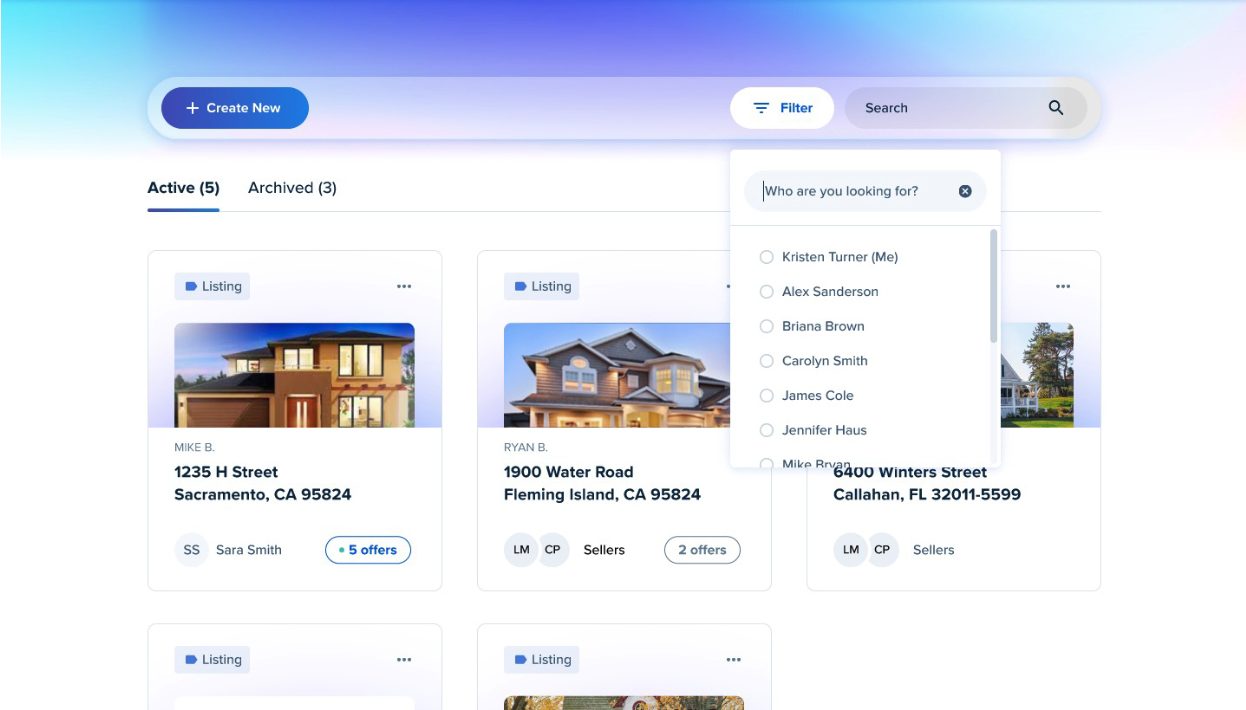Click Sellers label on 6400 Winters Street card
The image size is (1246, 710).
(x=933, y=550)
